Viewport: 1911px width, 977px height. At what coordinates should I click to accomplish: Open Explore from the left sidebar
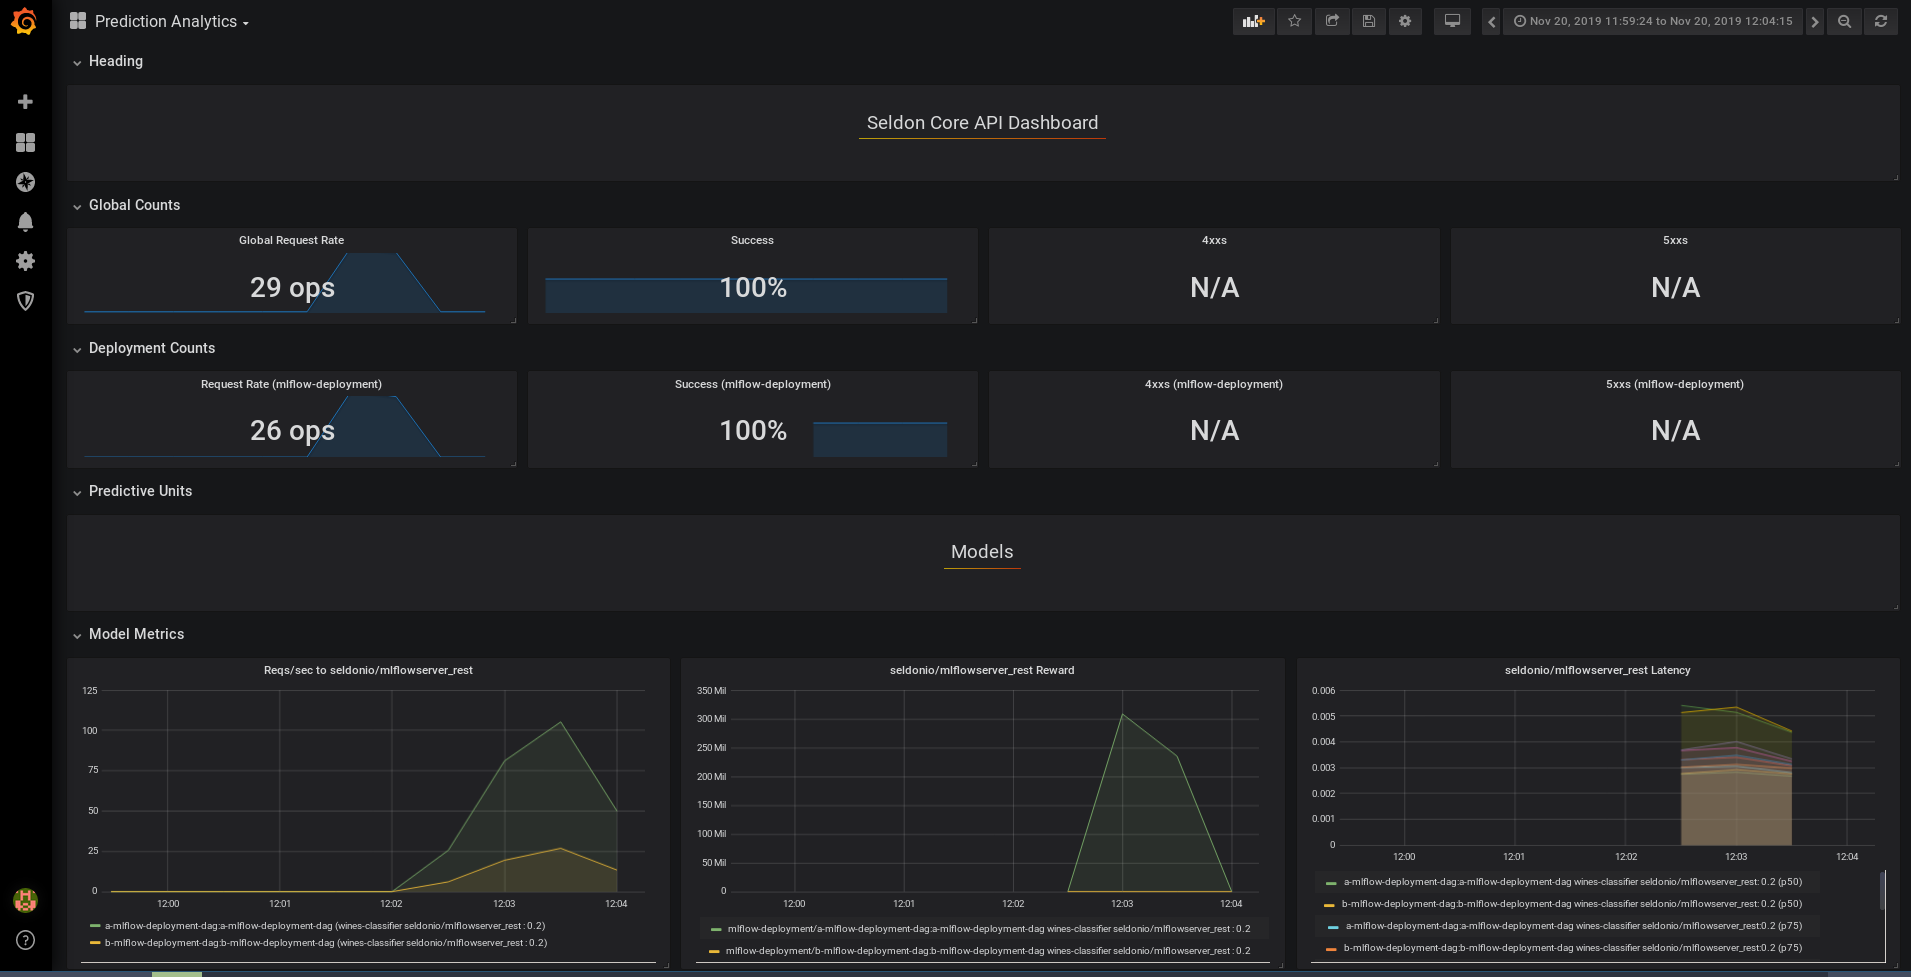coord(25,182)
